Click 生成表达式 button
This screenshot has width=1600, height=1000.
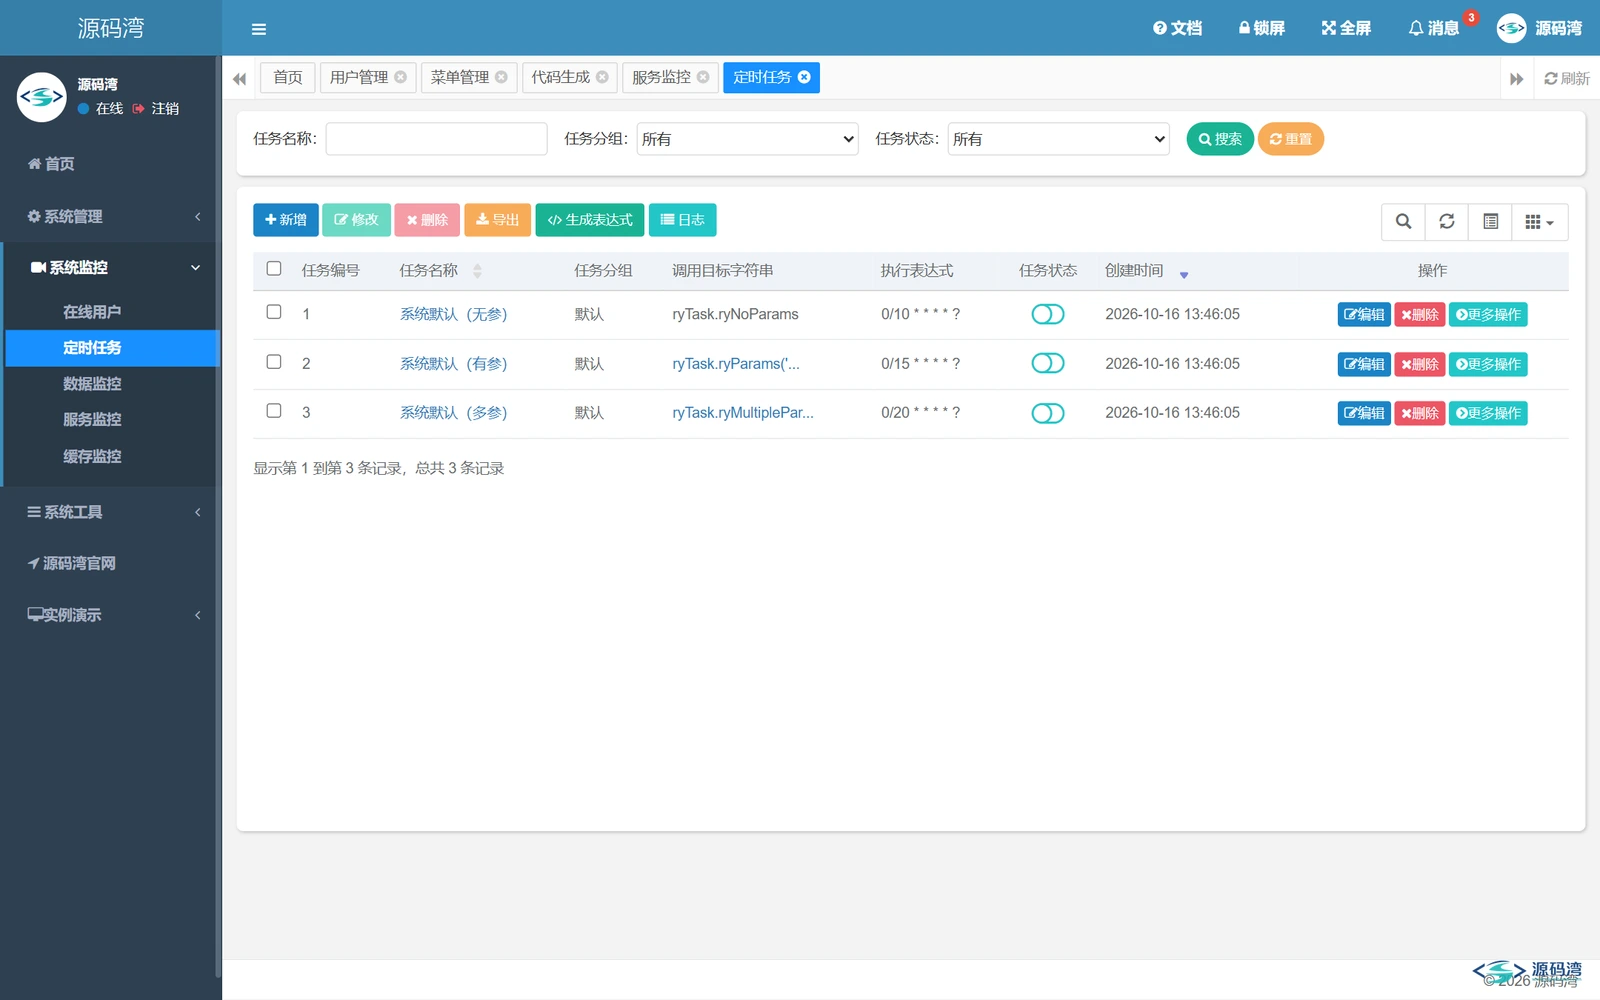[590, 220]
